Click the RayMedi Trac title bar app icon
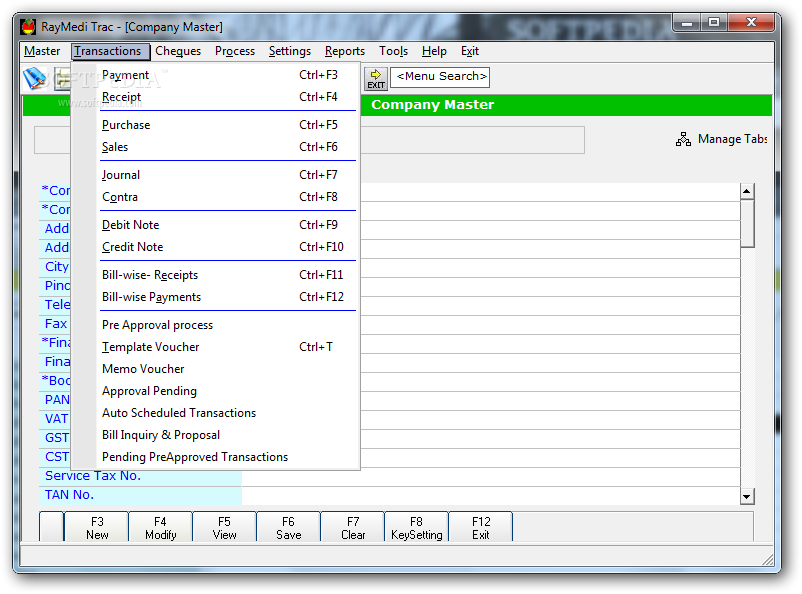Screen dimensions: 802x594 tap(29, 27)
